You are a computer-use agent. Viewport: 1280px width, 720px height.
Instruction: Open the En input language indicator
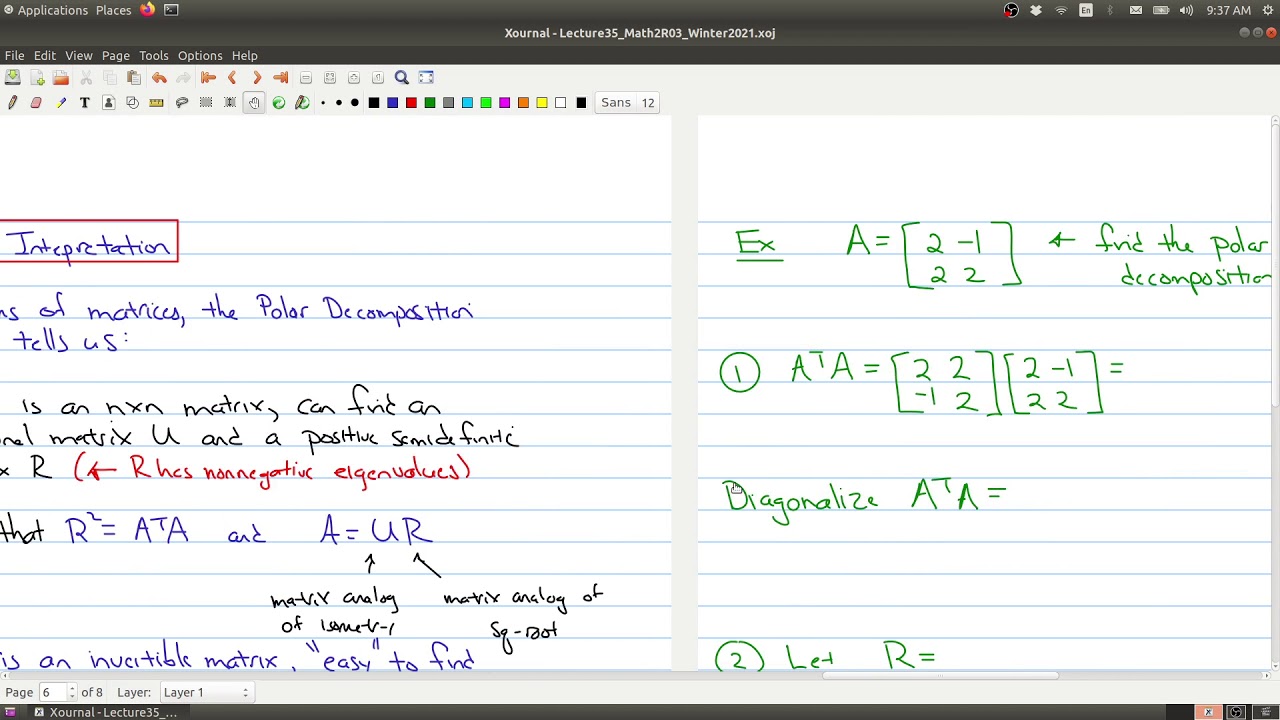click(1086, 10)
